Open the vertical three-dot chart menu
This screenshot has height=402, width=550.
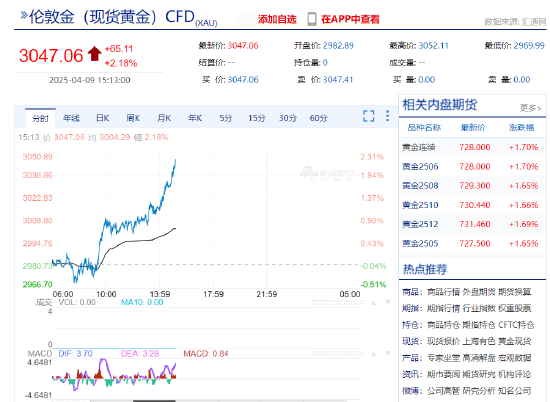tap(387, 116)
